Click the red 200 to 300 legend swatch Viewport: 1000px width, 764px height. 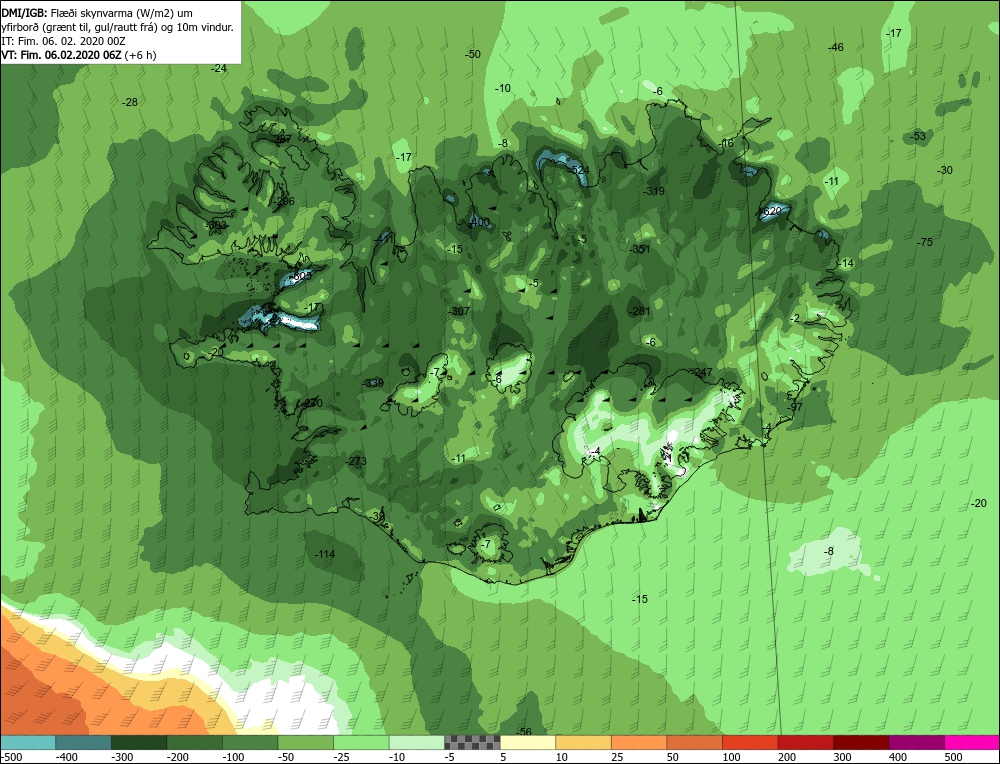tap(805, 742)
